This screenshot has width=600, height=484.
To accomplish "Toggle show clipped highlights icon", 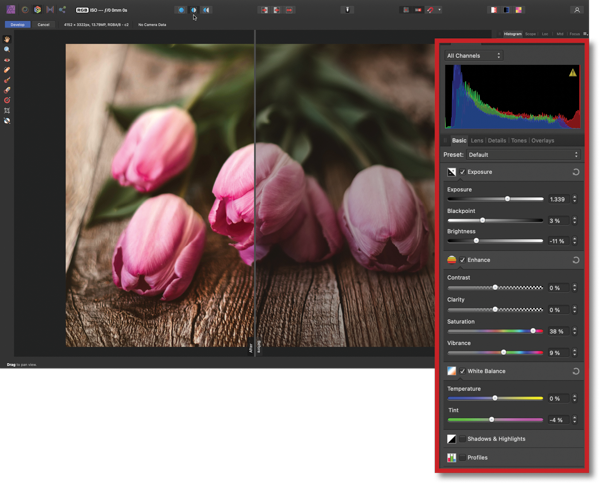I will [x=494, y=10].
